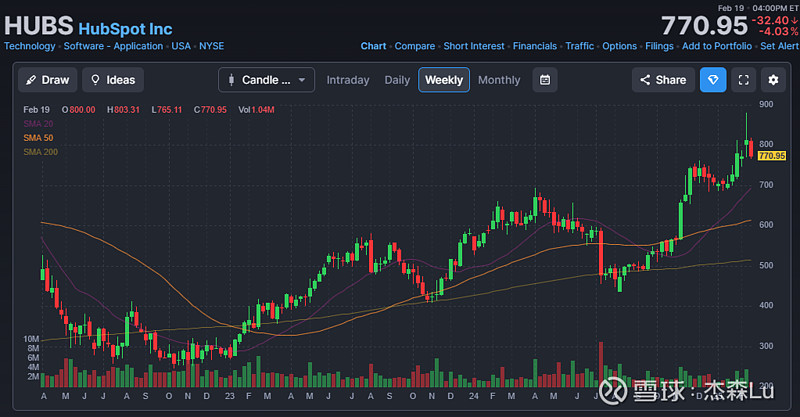Open the Ideas lightbulb panel

coord(112,80)
